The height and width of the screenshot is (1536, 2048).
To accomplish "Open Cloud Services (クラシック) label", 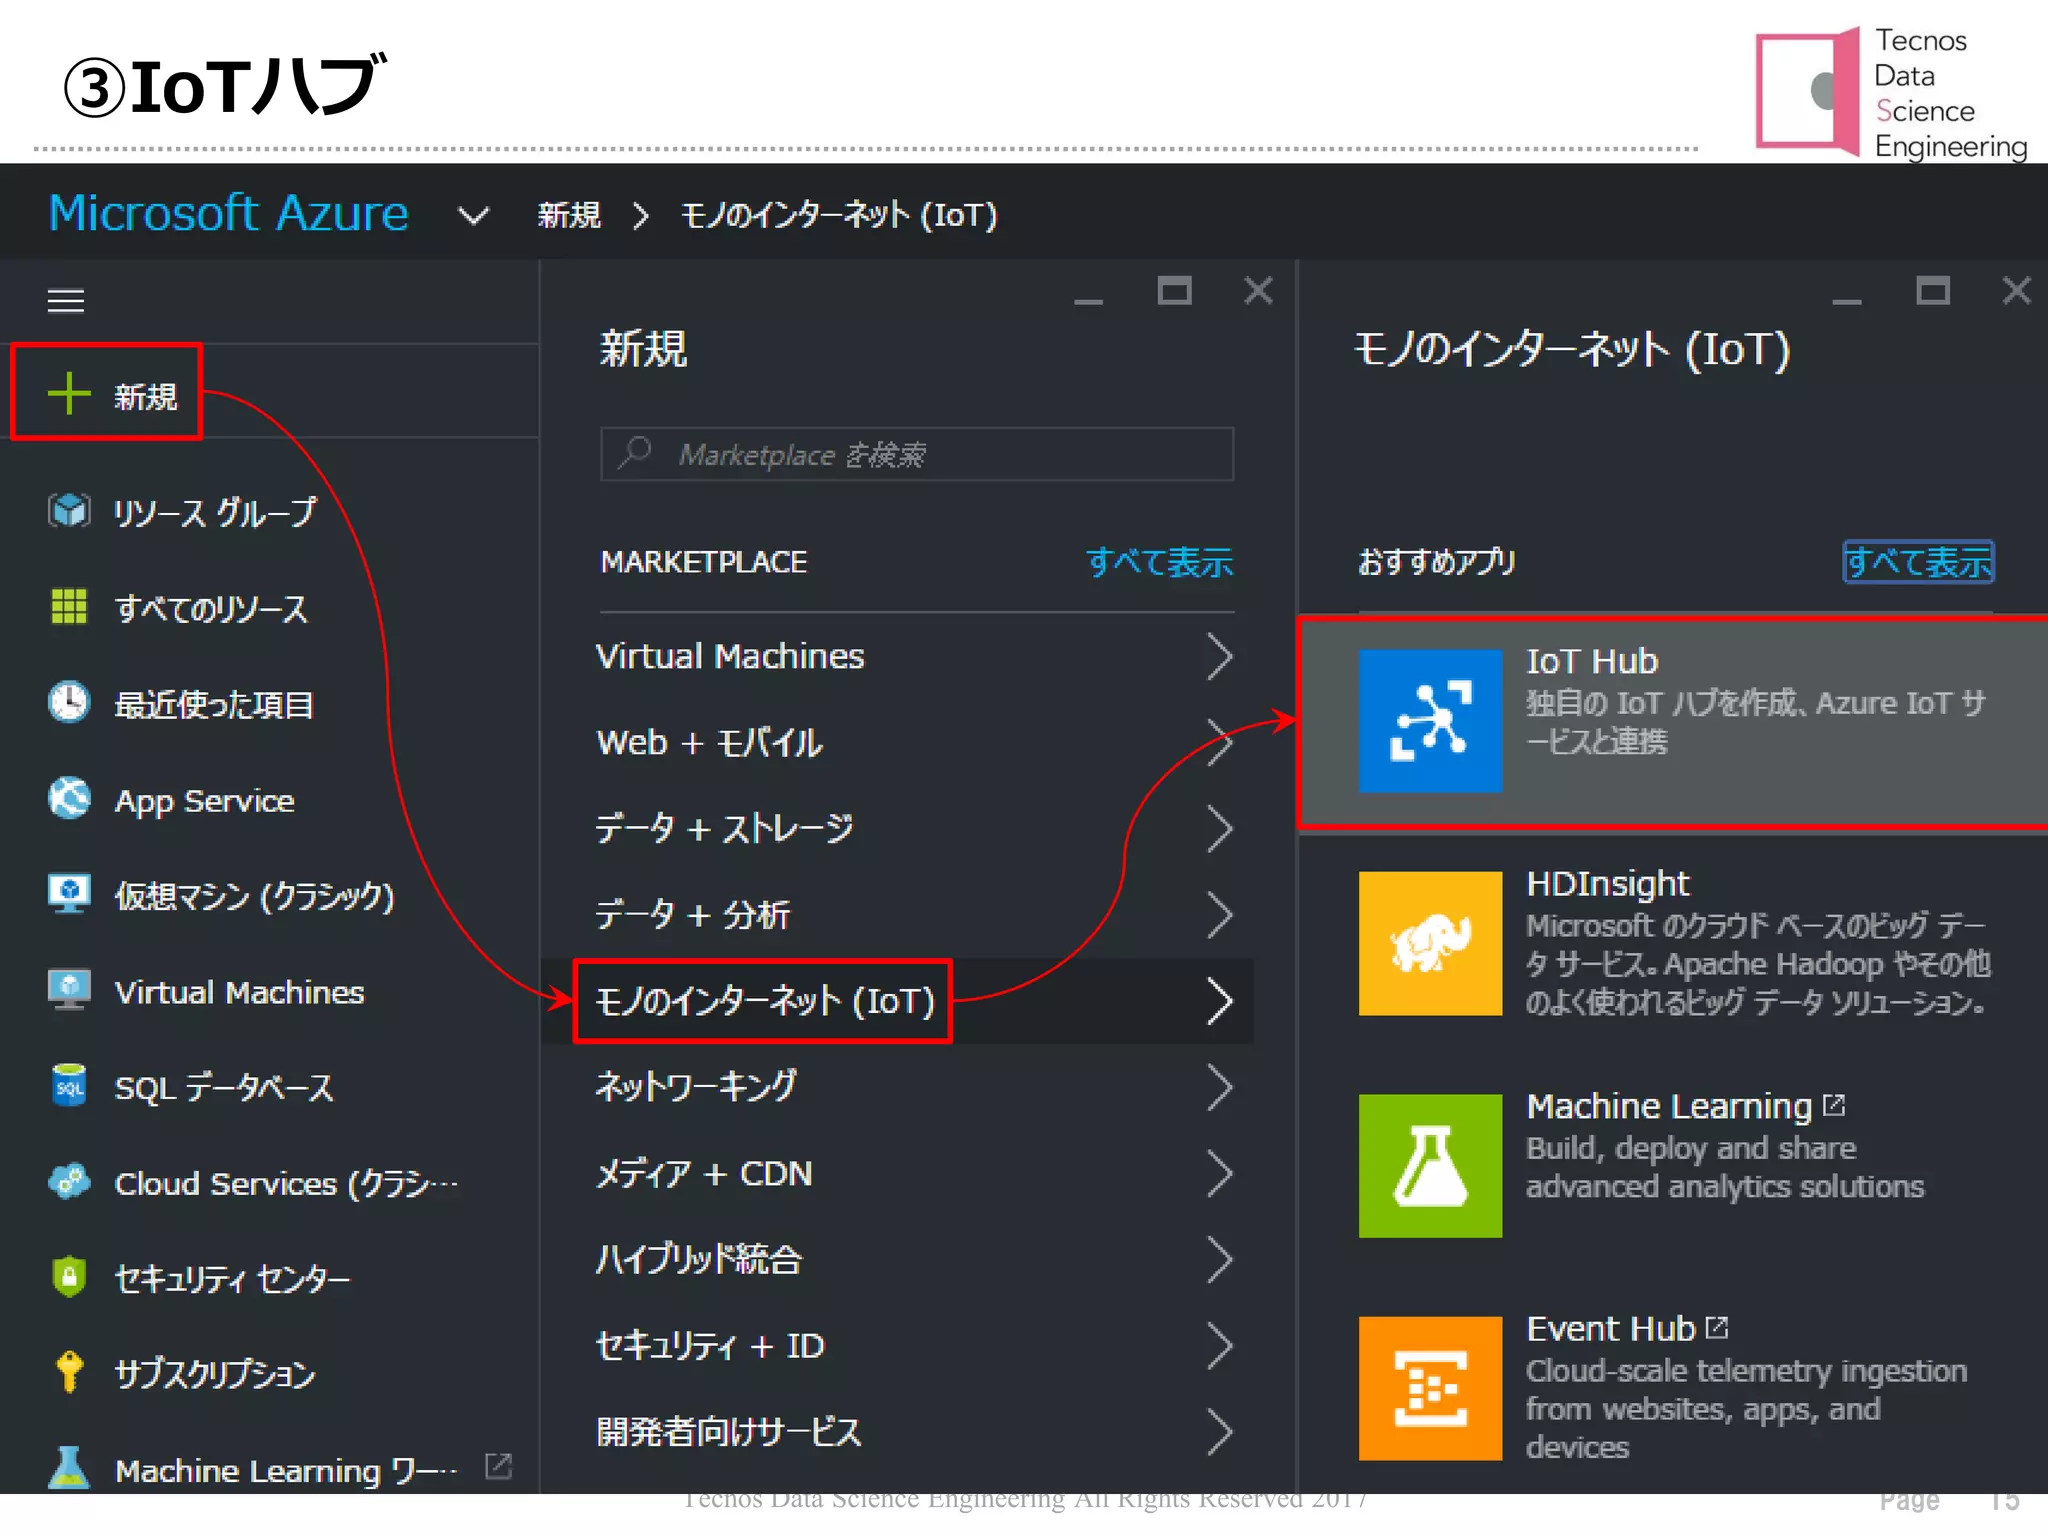I will [287, 1183].
